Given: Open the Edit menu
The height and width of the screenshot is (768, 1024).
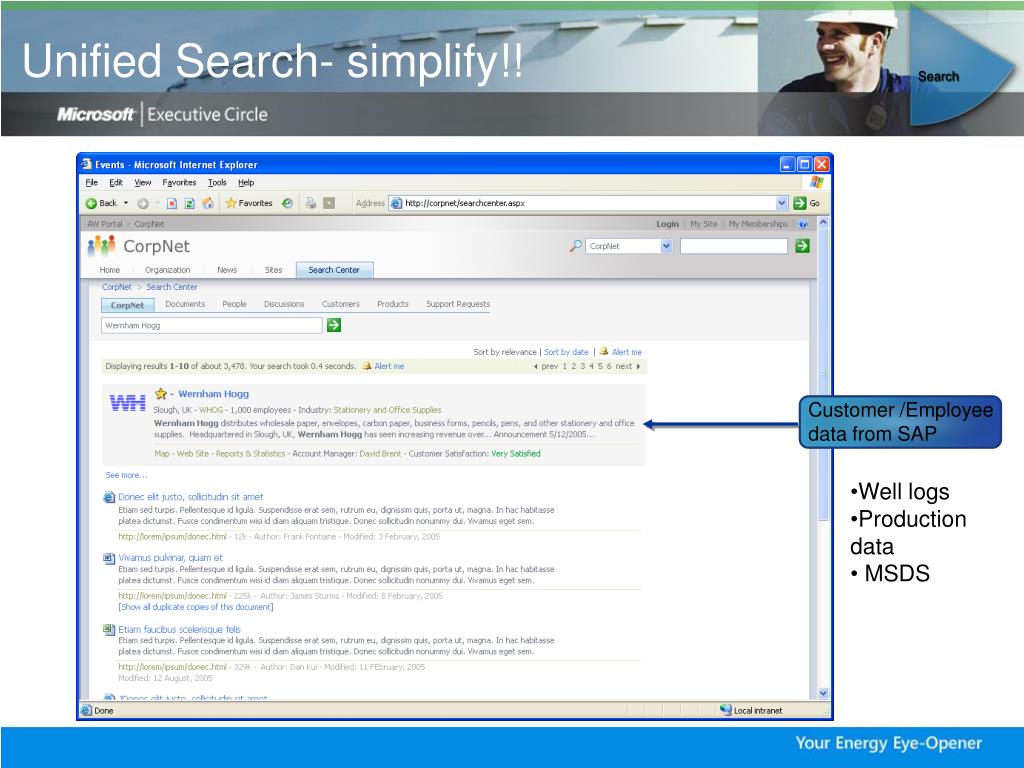Looking at the screenshot, I should tap(116, 183).
